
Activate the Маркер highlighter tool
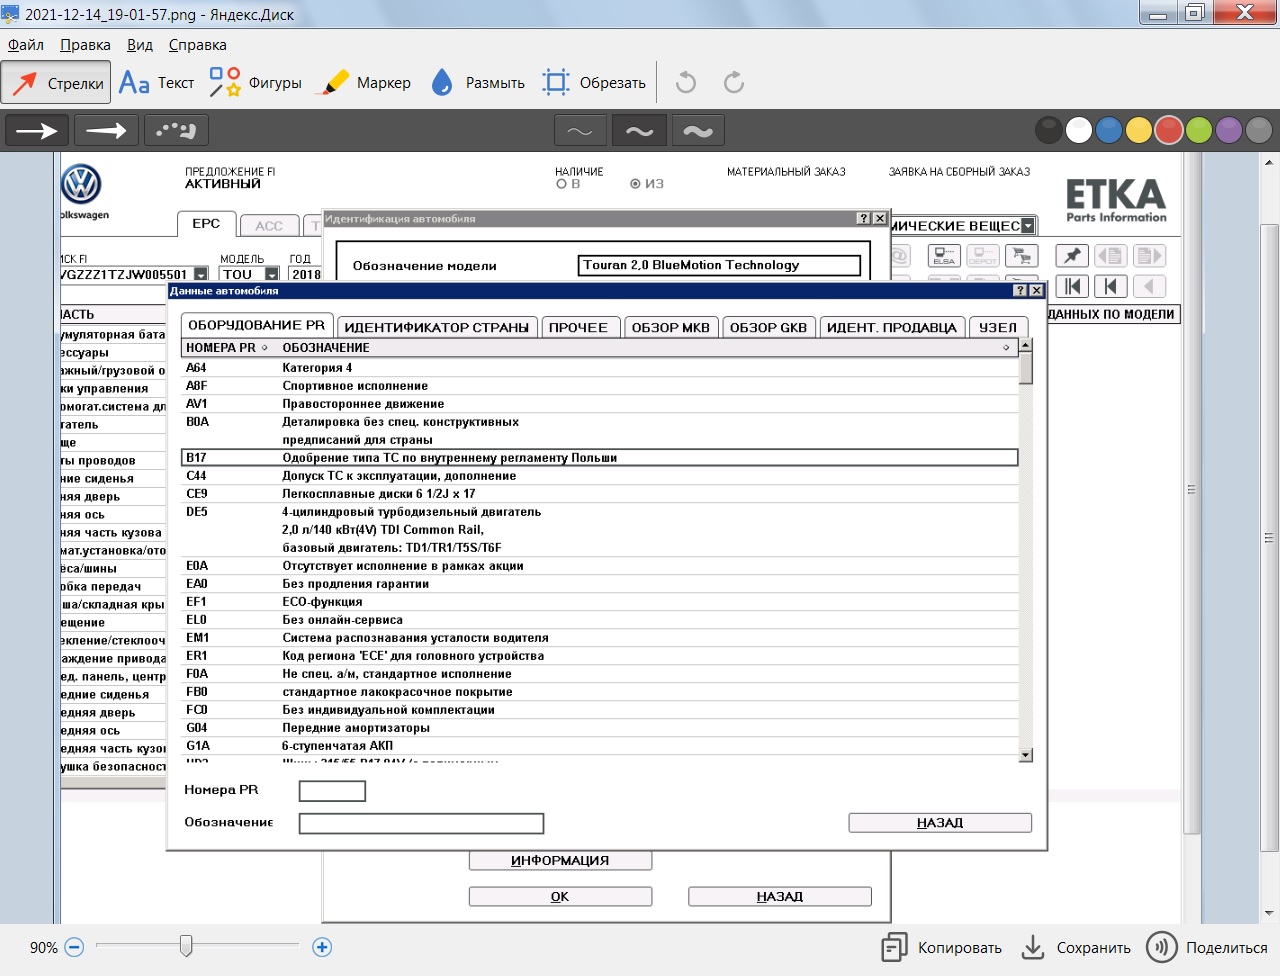(366, 83)
